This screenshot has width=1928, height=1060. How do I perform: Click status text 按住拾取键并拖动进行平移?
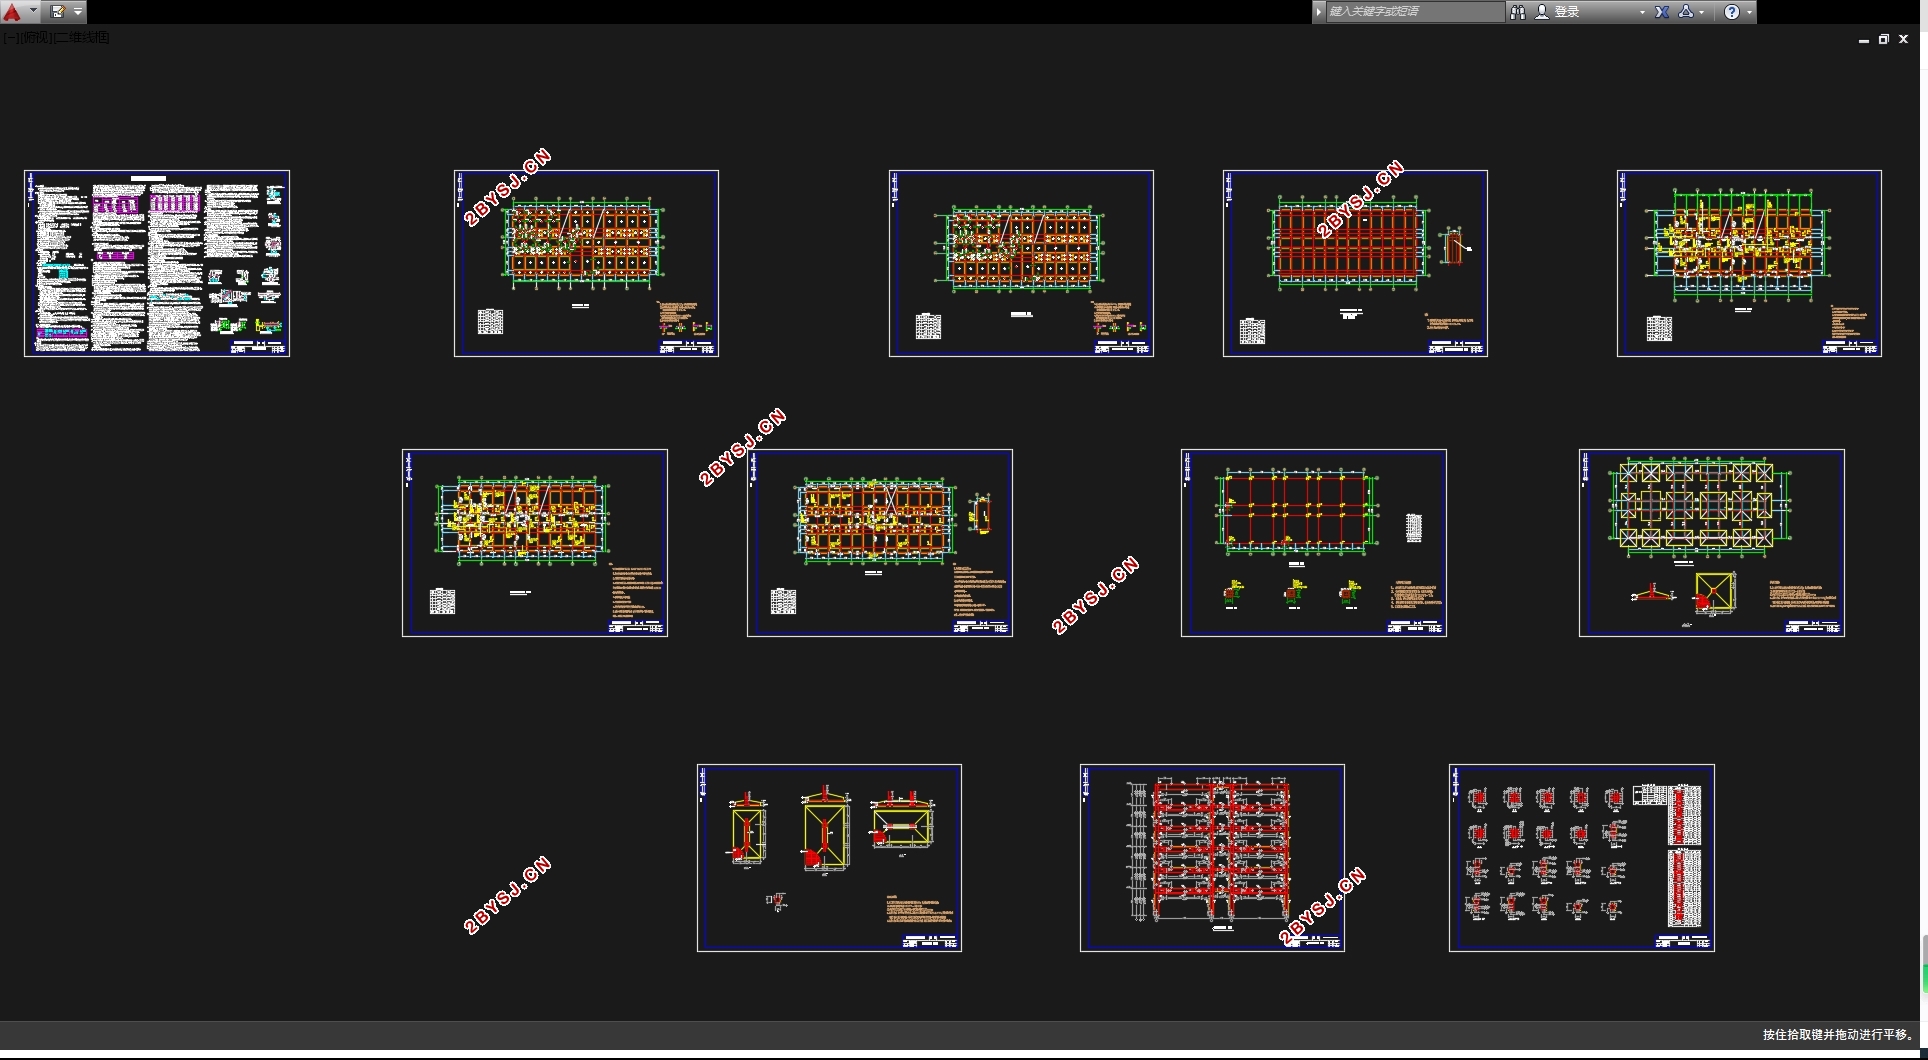1838,1035
